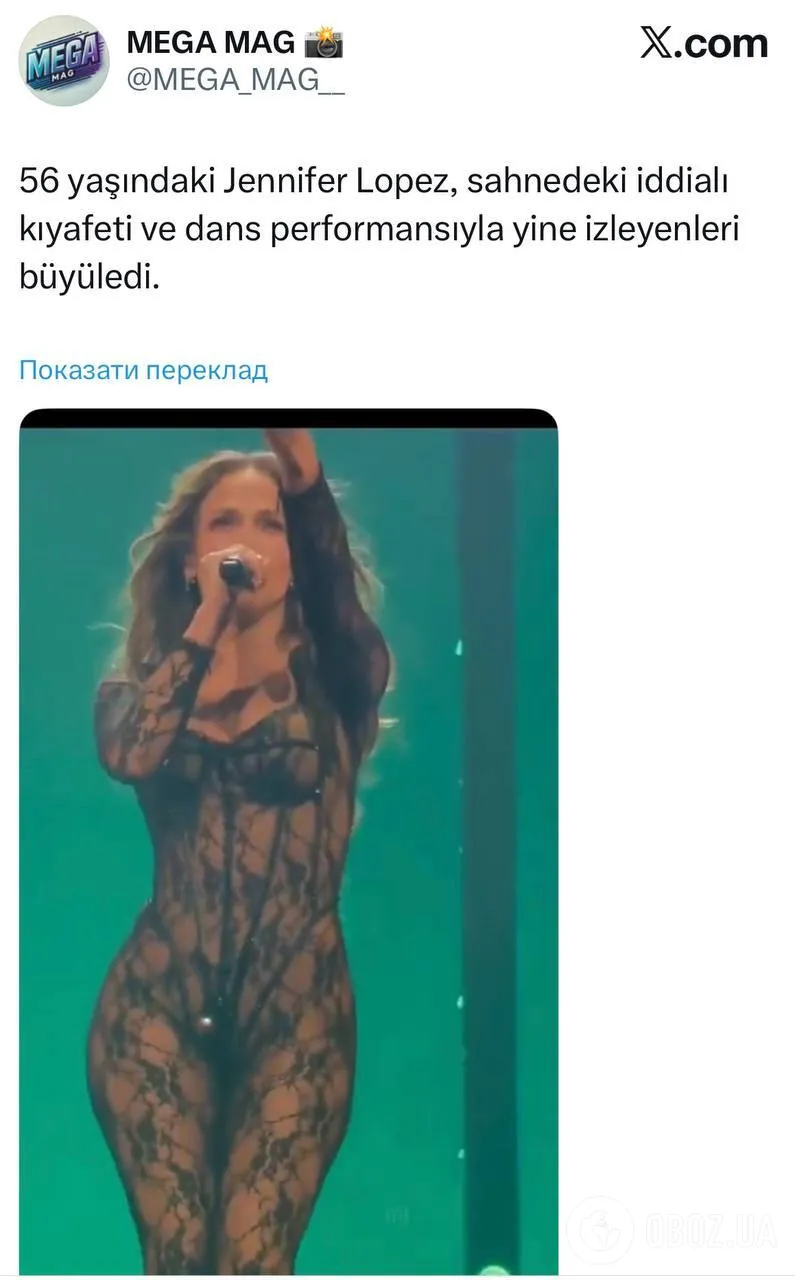Click 'Показати переклад' to translate the post
The height and width of the screenshot is (1280, 795).
point(144,370)
